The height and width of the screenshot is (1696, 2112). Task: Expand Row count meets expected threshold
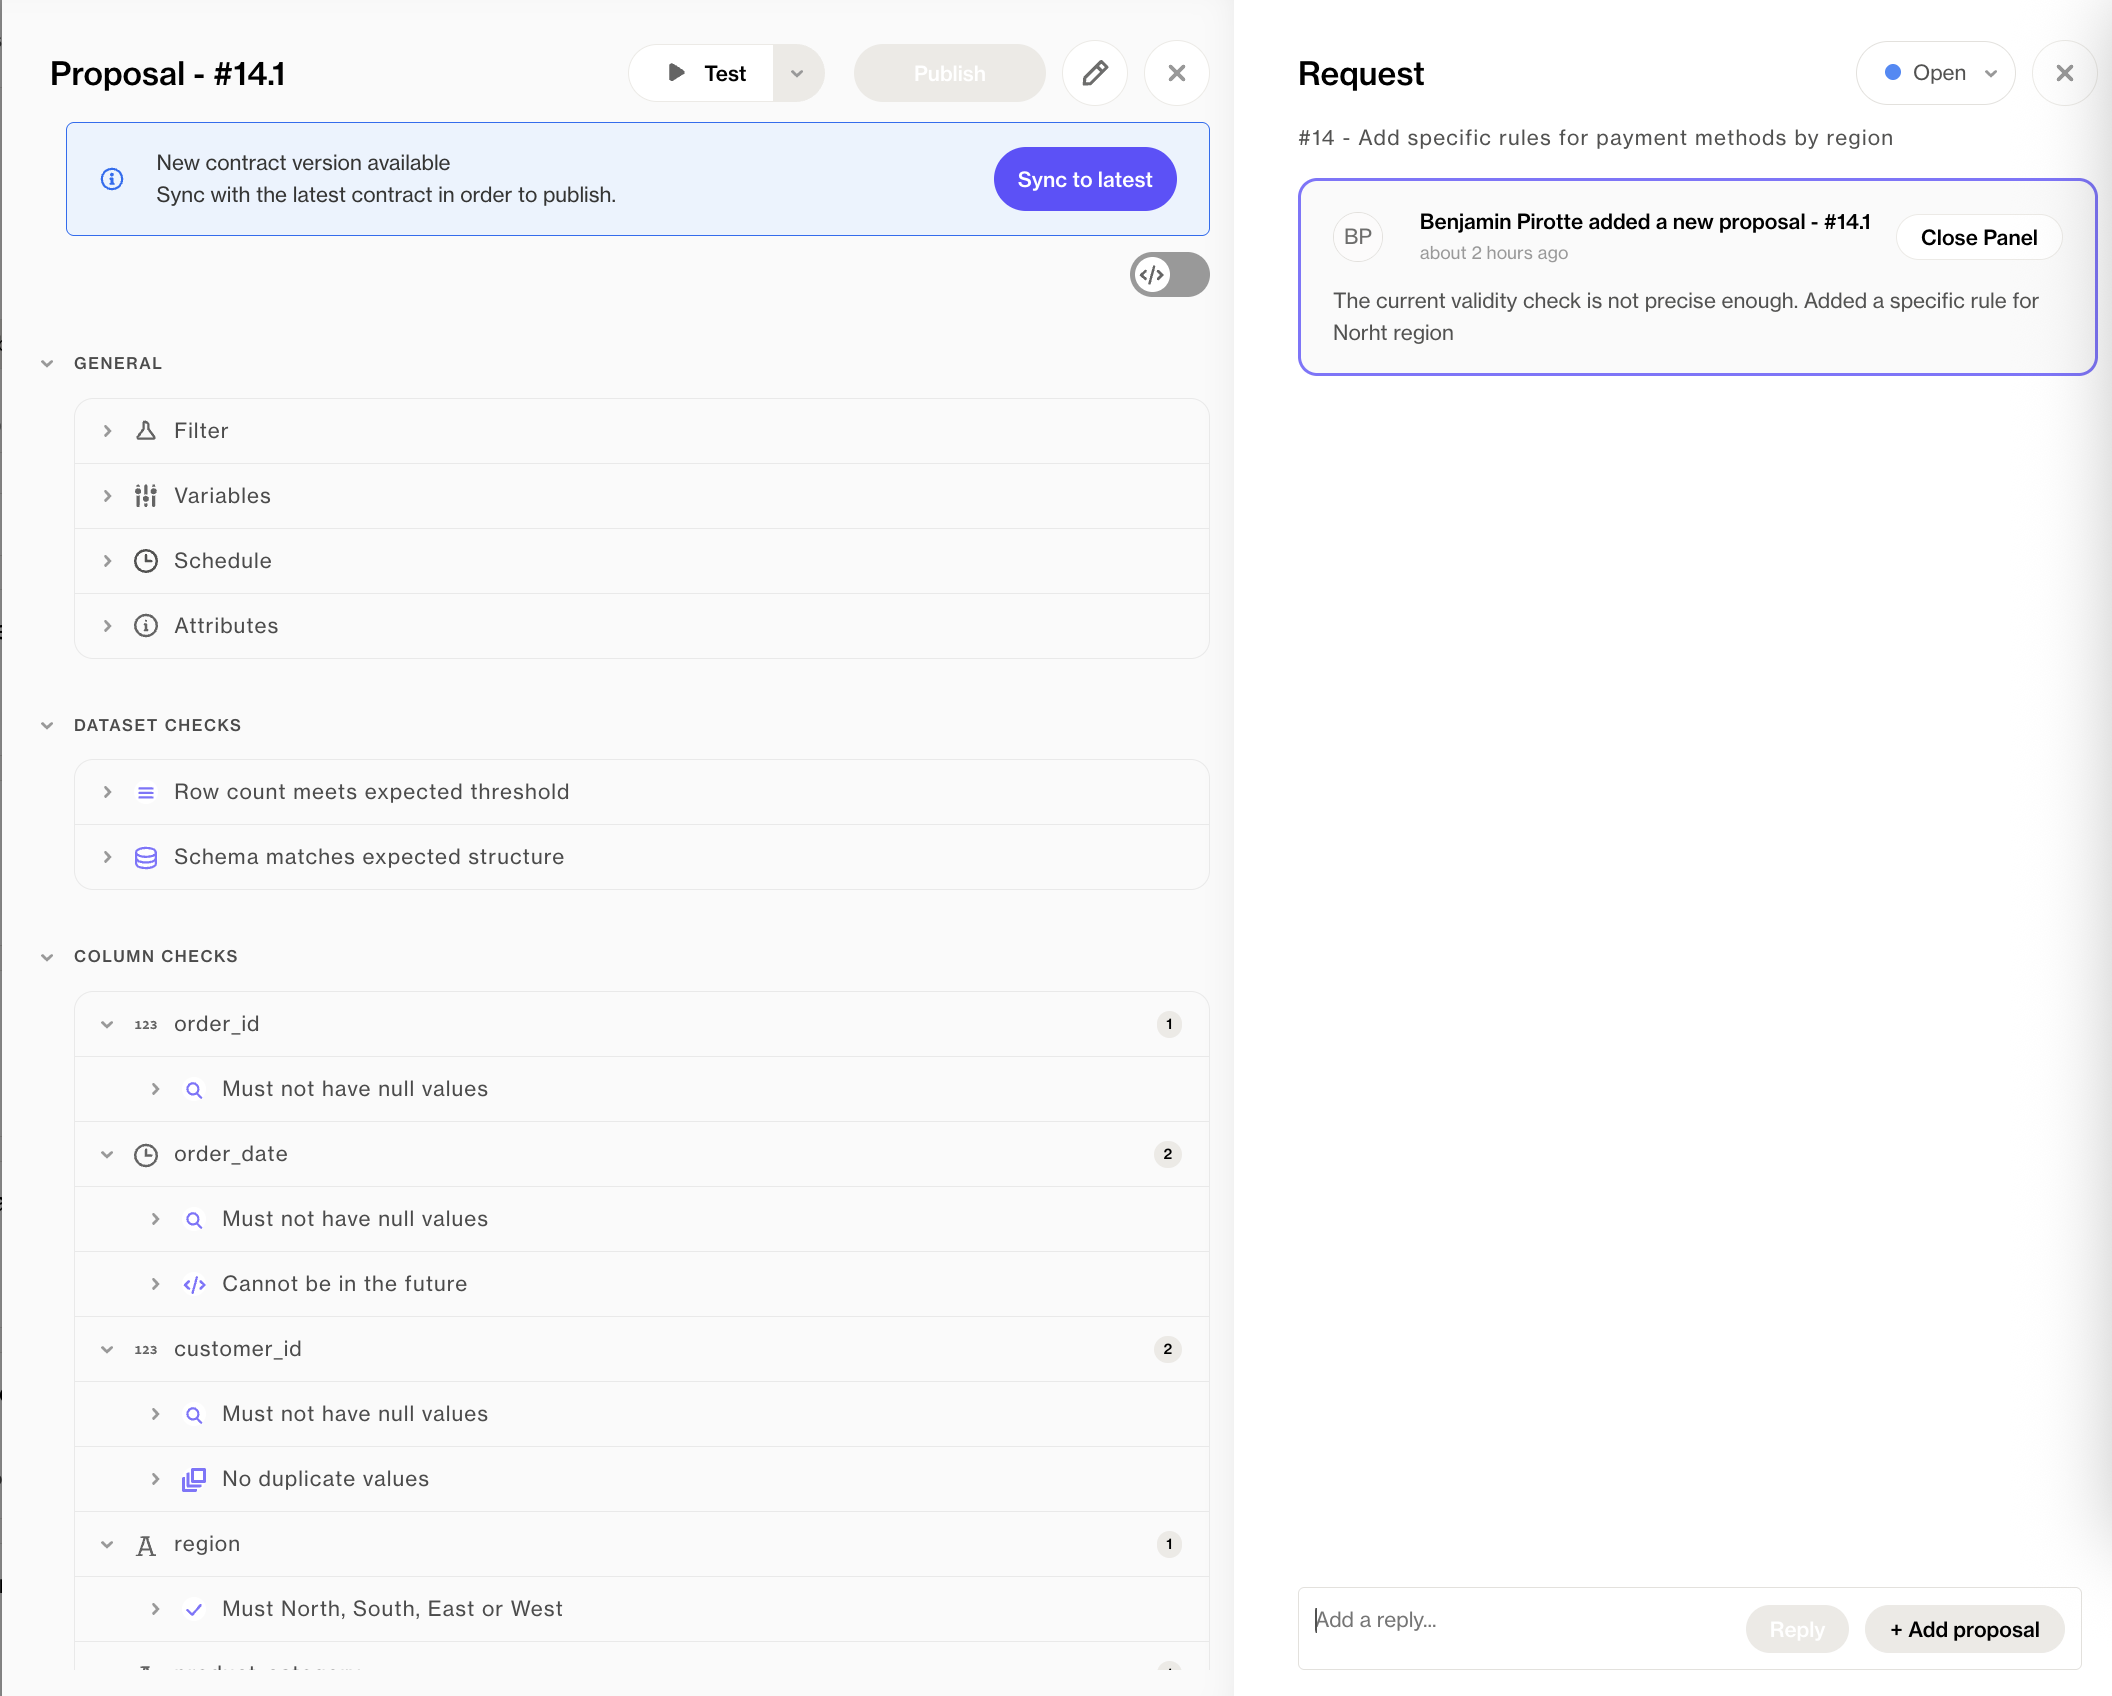pyautogui.click(x=107, y=792)
